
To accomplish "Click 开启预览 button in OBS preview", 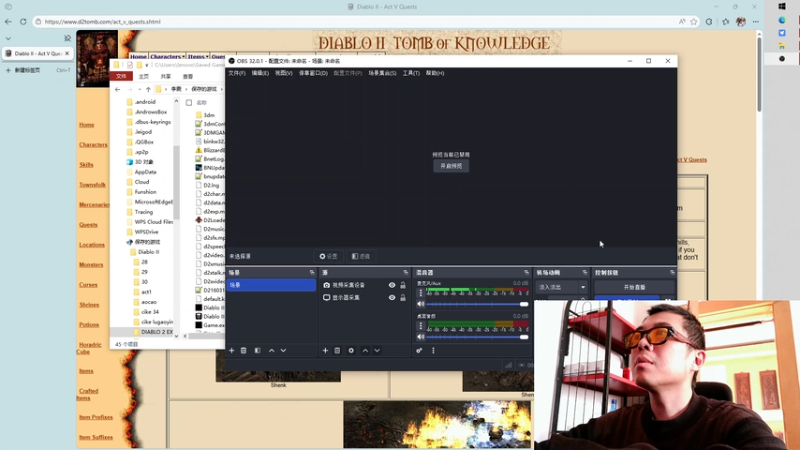I will click(451, 166).
